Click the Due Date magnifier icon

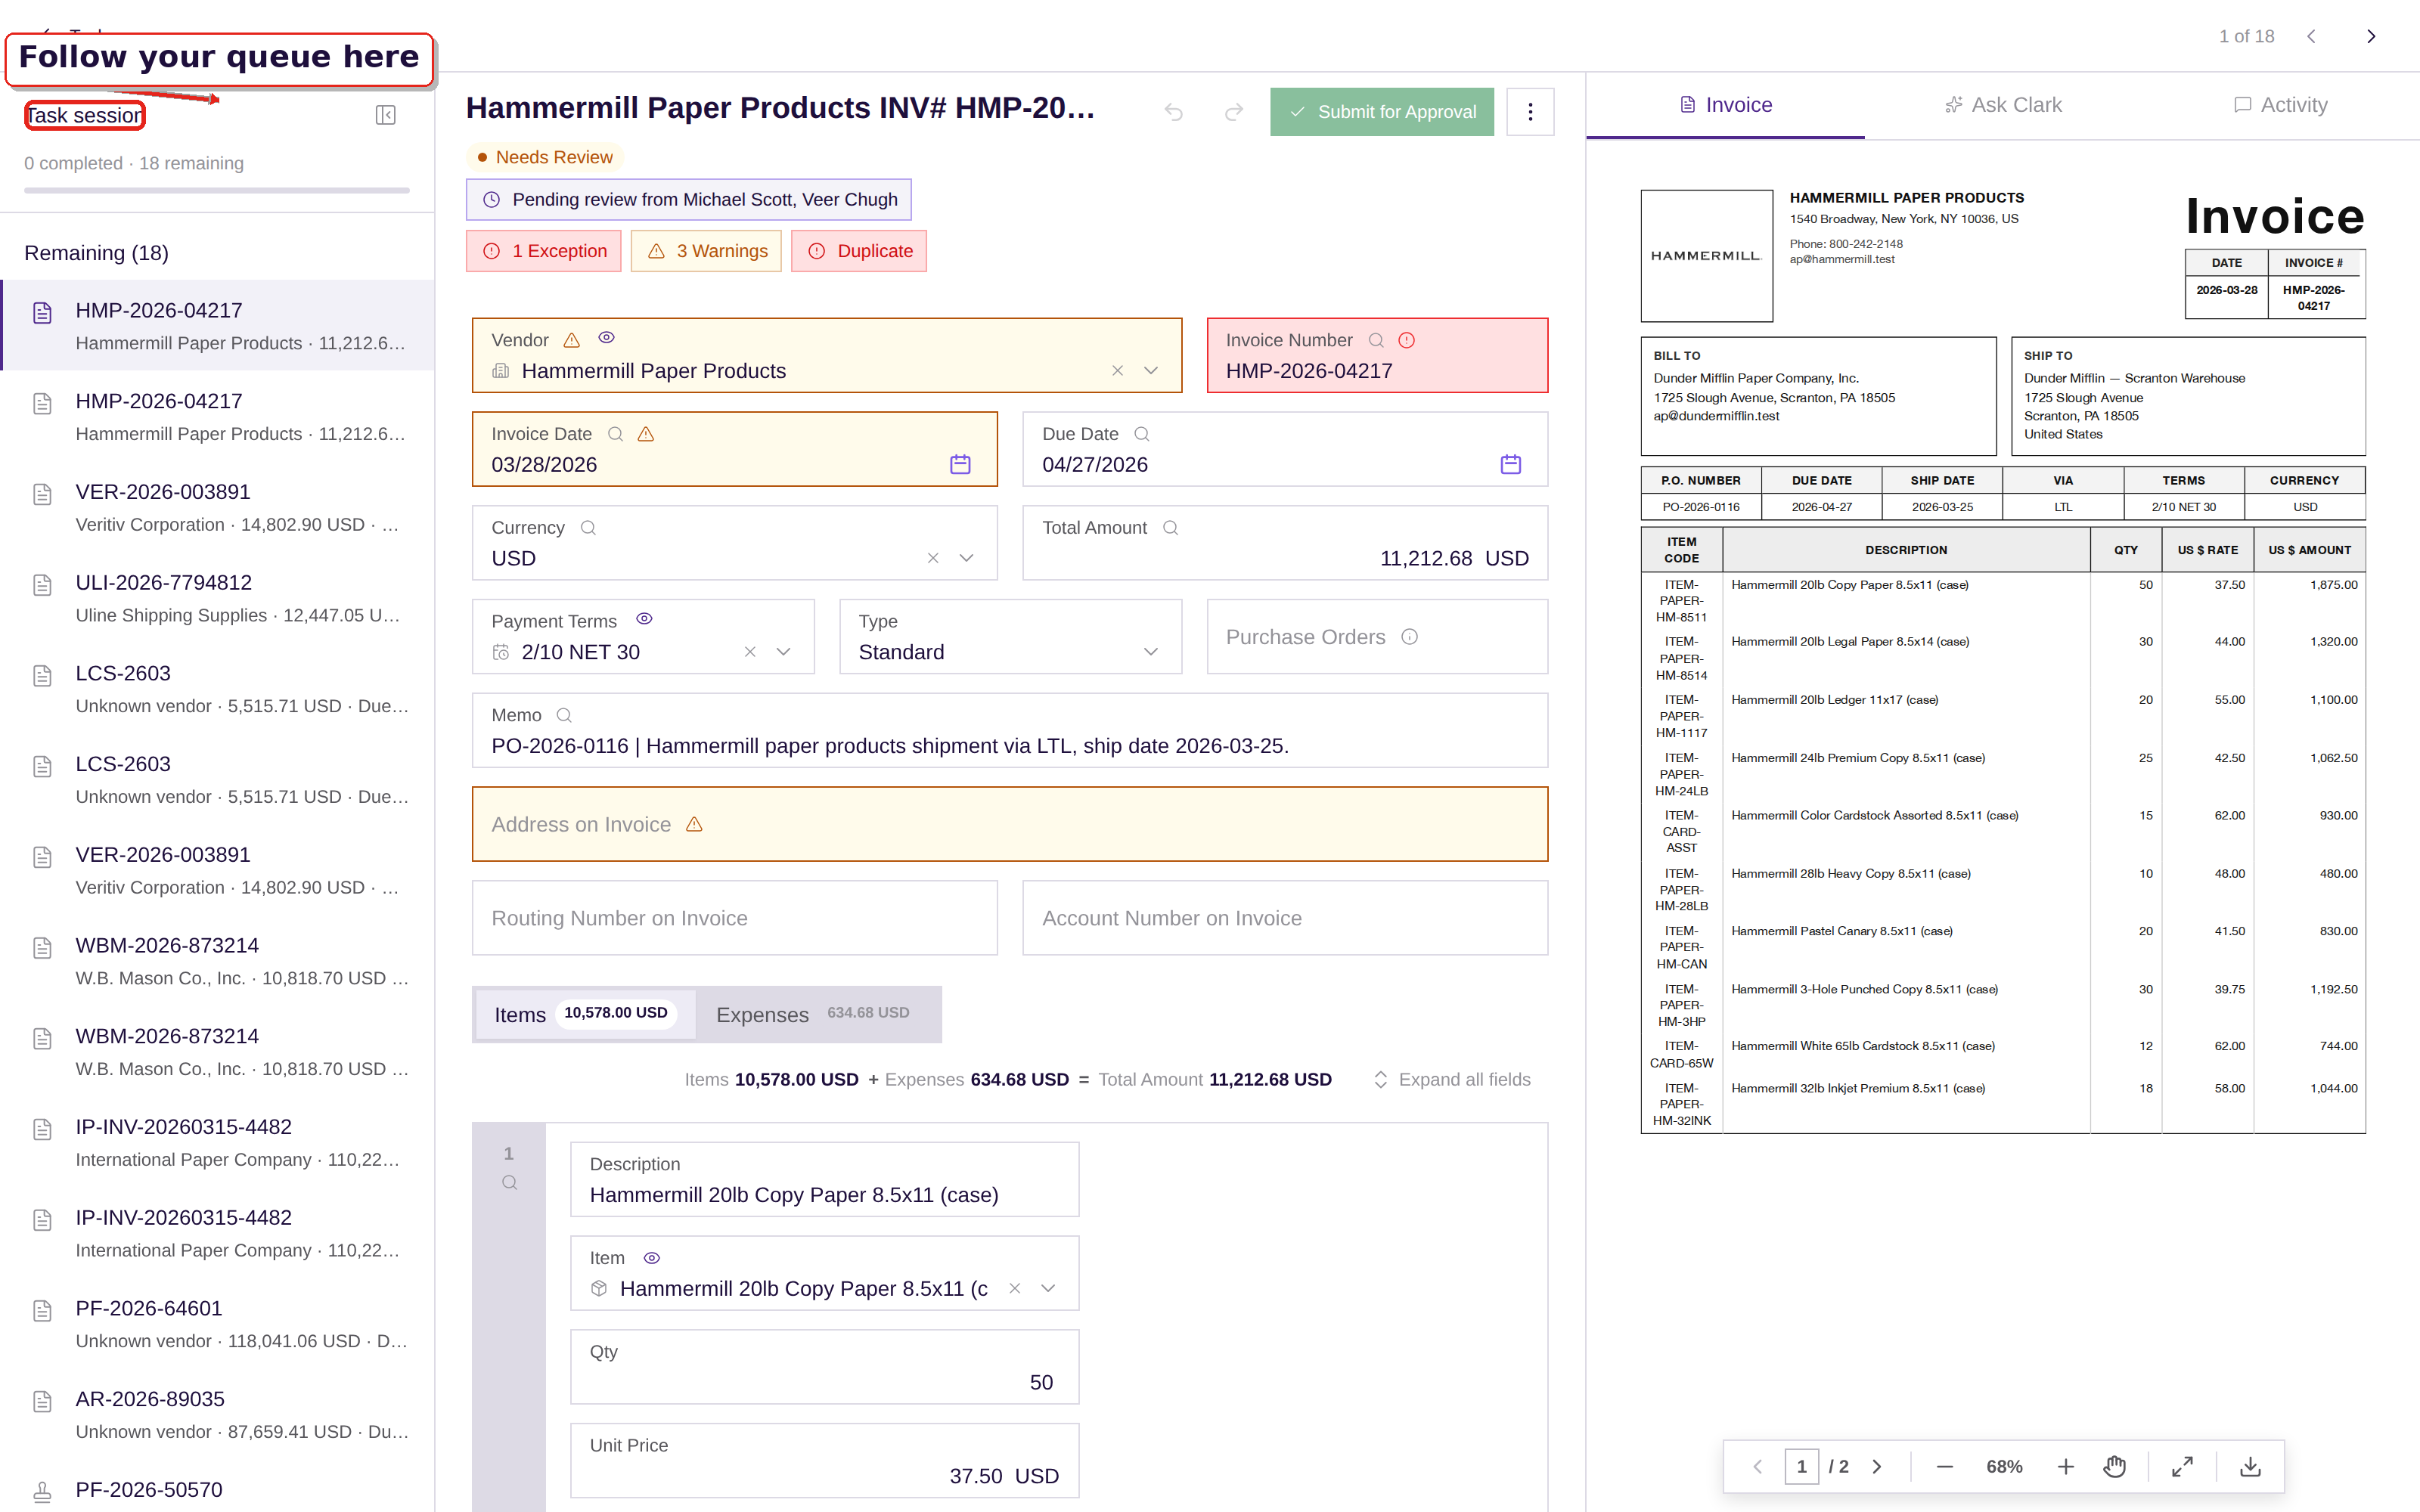pos(1142,434)
